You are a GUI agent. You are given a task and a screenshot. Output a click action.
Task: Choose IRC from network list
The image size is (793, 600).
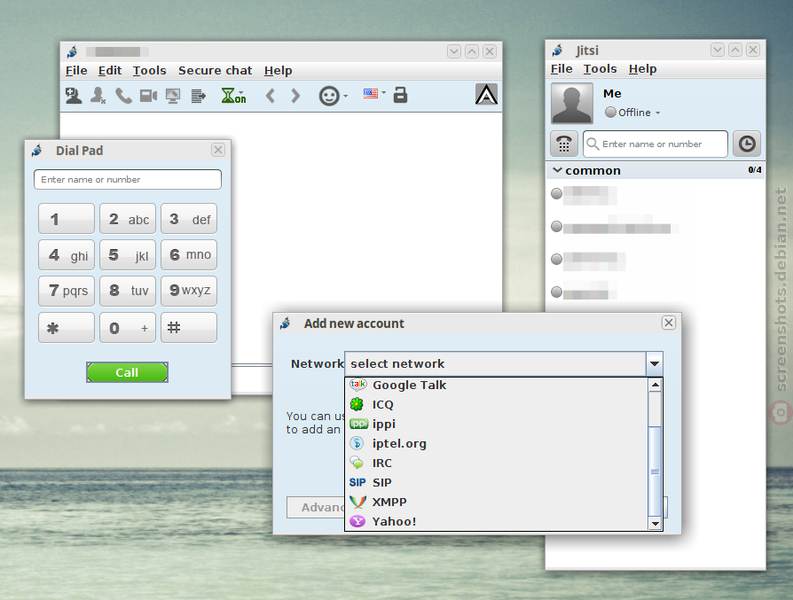496,463
